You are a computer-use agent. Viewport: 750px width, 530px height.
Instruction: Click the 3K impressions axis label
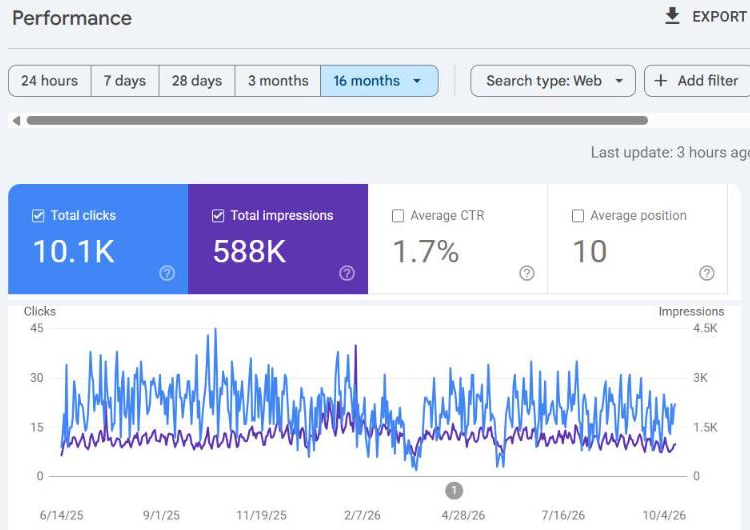701,377
